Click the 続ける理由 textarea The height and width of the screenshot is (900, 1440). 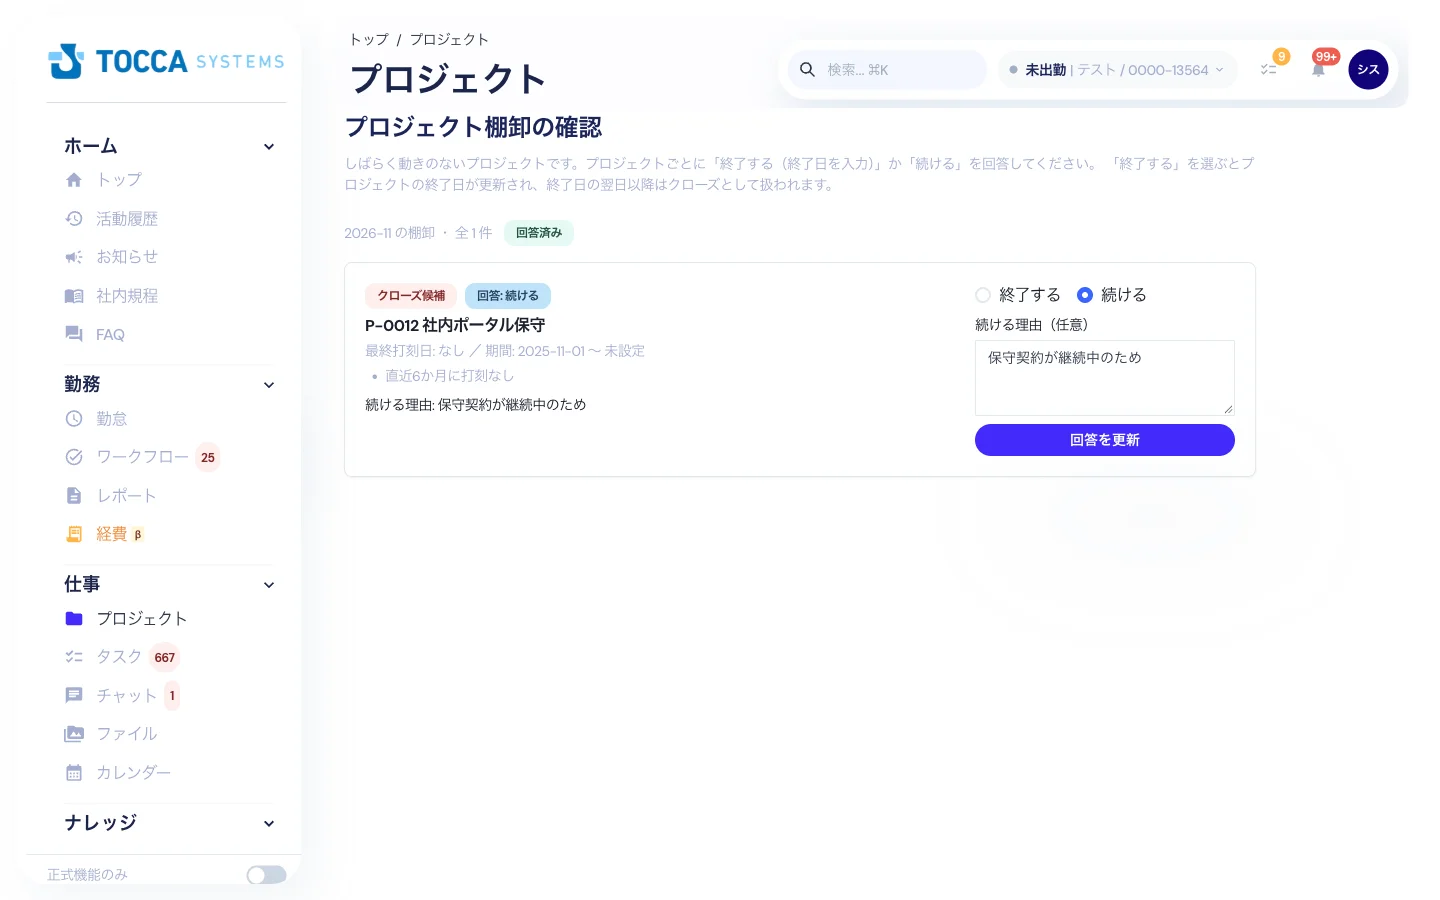(1105, 378)
